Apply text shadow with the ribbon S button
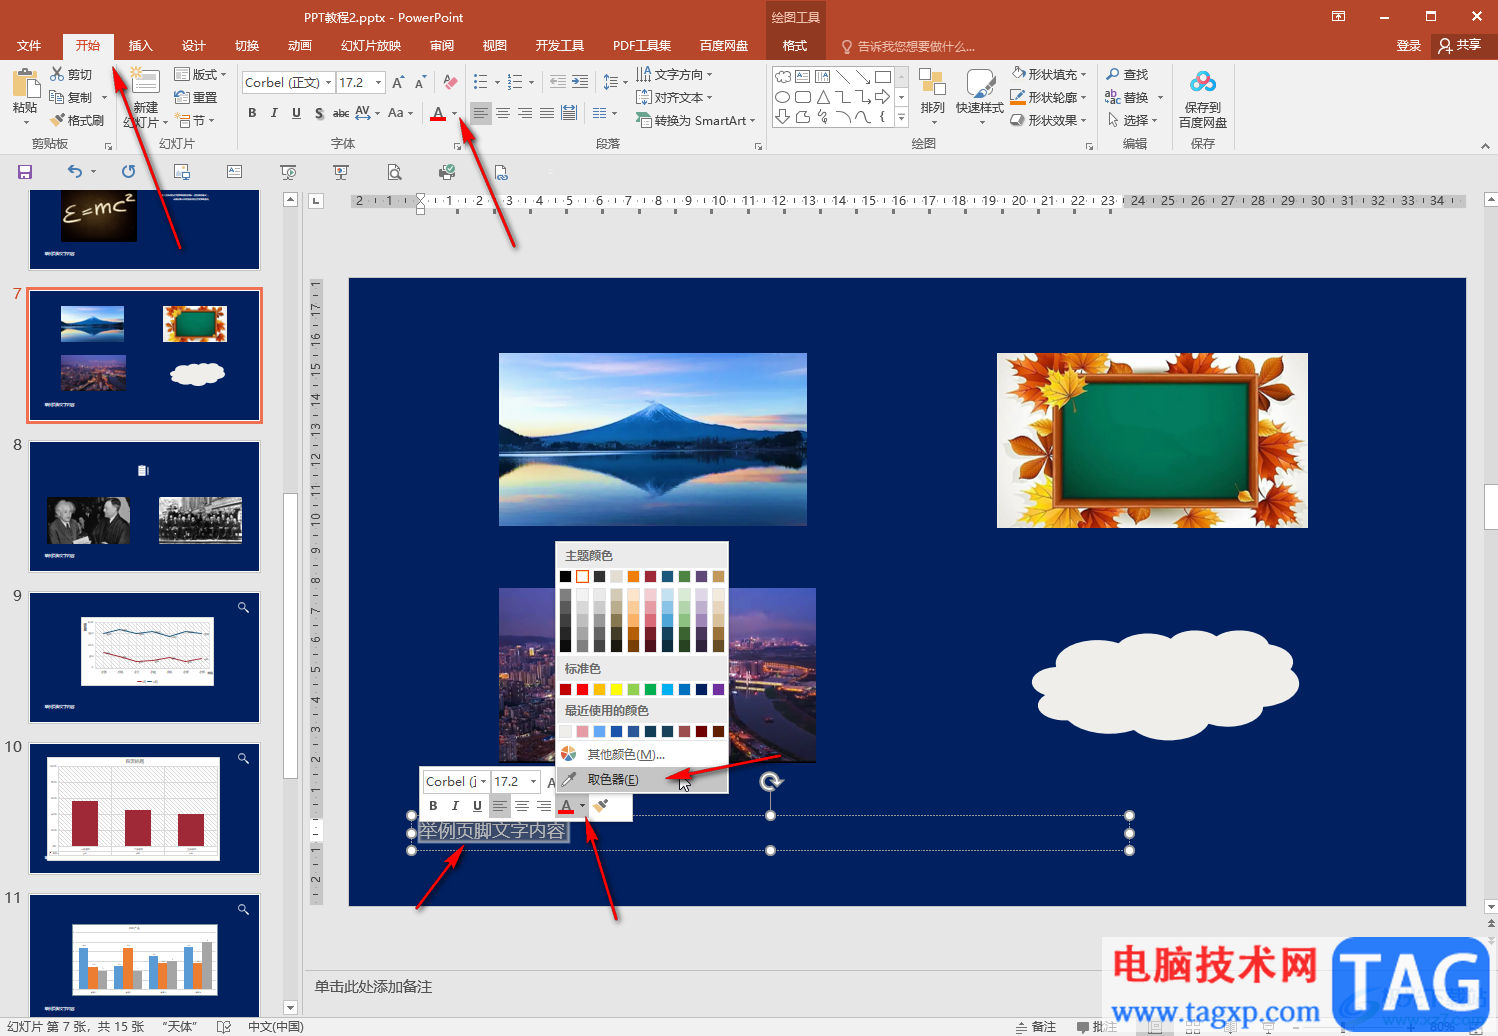The width and height of the screenshot is (1498, 1036). coord(319,113)
